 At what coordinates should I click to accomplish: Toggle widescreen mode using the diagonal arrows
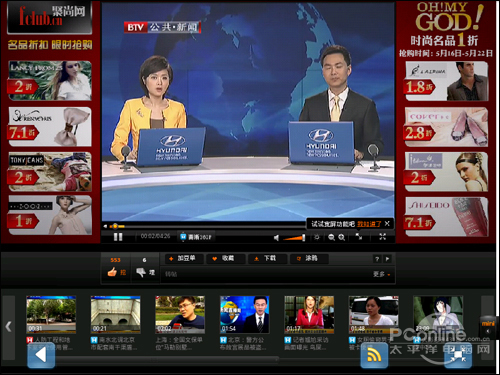[x=359, y=237]
